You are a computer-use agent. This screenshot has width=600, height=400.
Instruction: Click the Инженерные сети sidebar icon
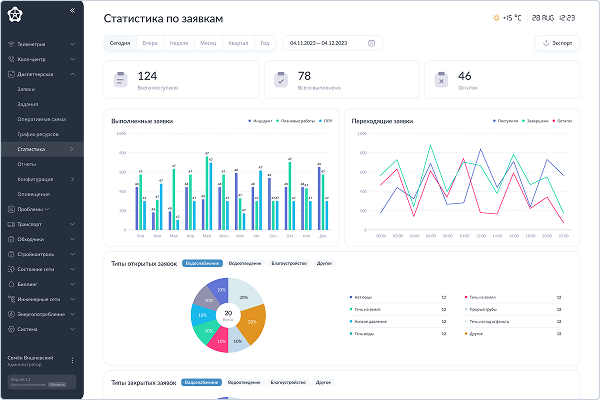coord(11,299)
